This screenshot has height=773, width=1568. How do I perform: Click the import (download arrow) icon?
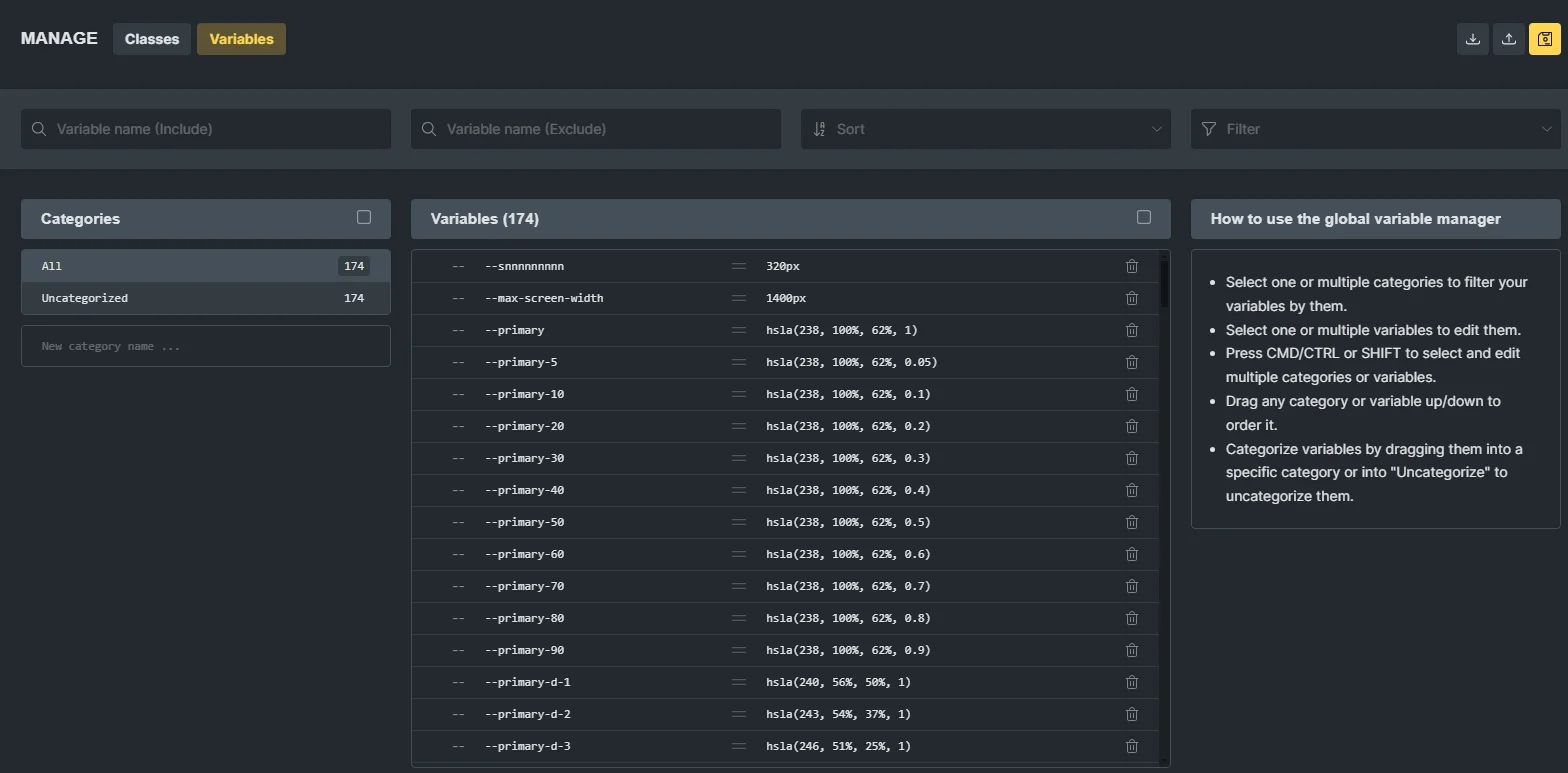pyautogui.click(x=1472, y=39)
